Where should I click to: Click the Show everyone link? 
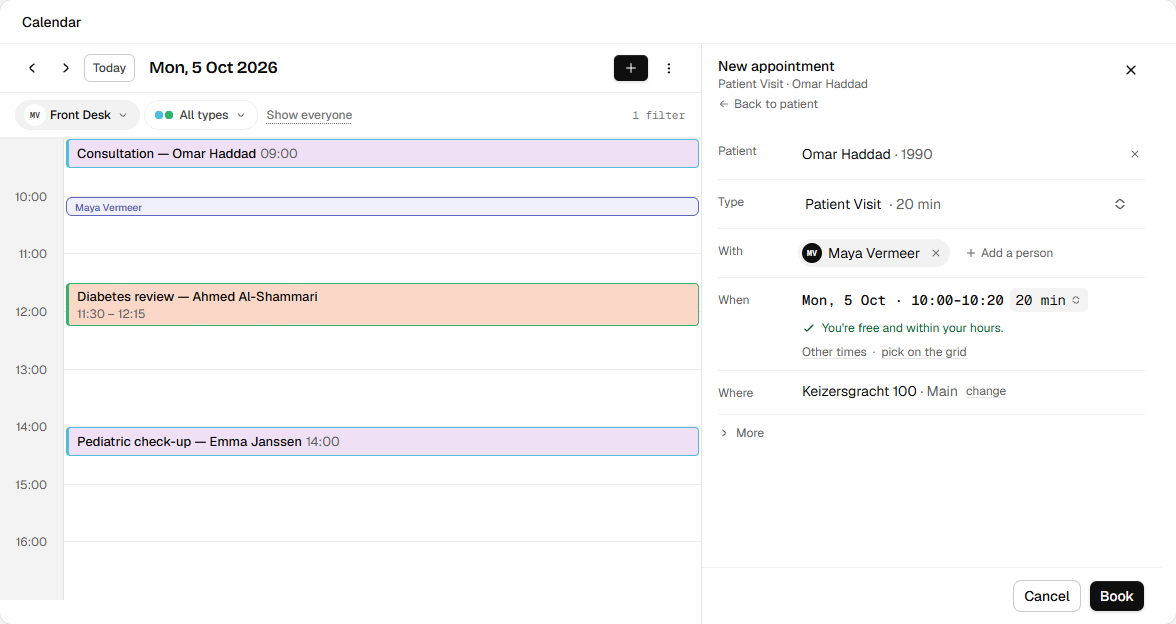309,116
